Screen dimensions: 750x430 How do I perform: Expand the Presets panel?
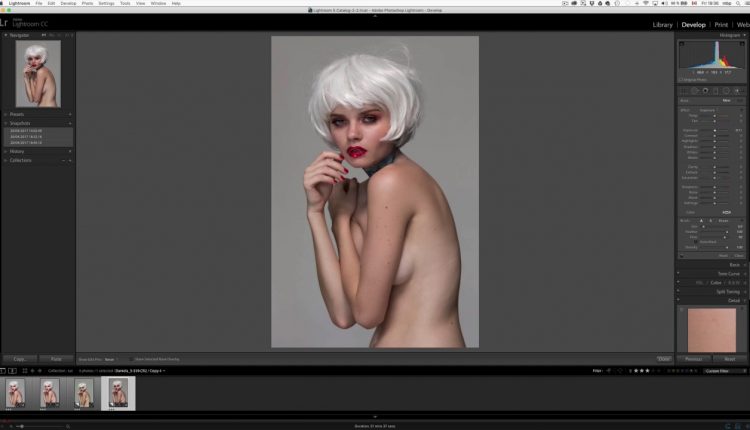coord(6,114)
